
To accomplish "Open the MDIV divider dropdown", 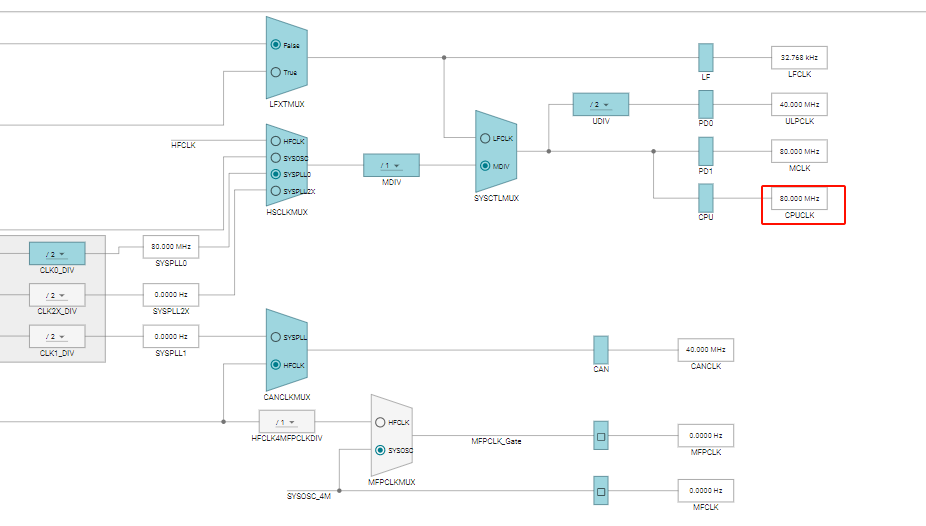I will (390, 165).
